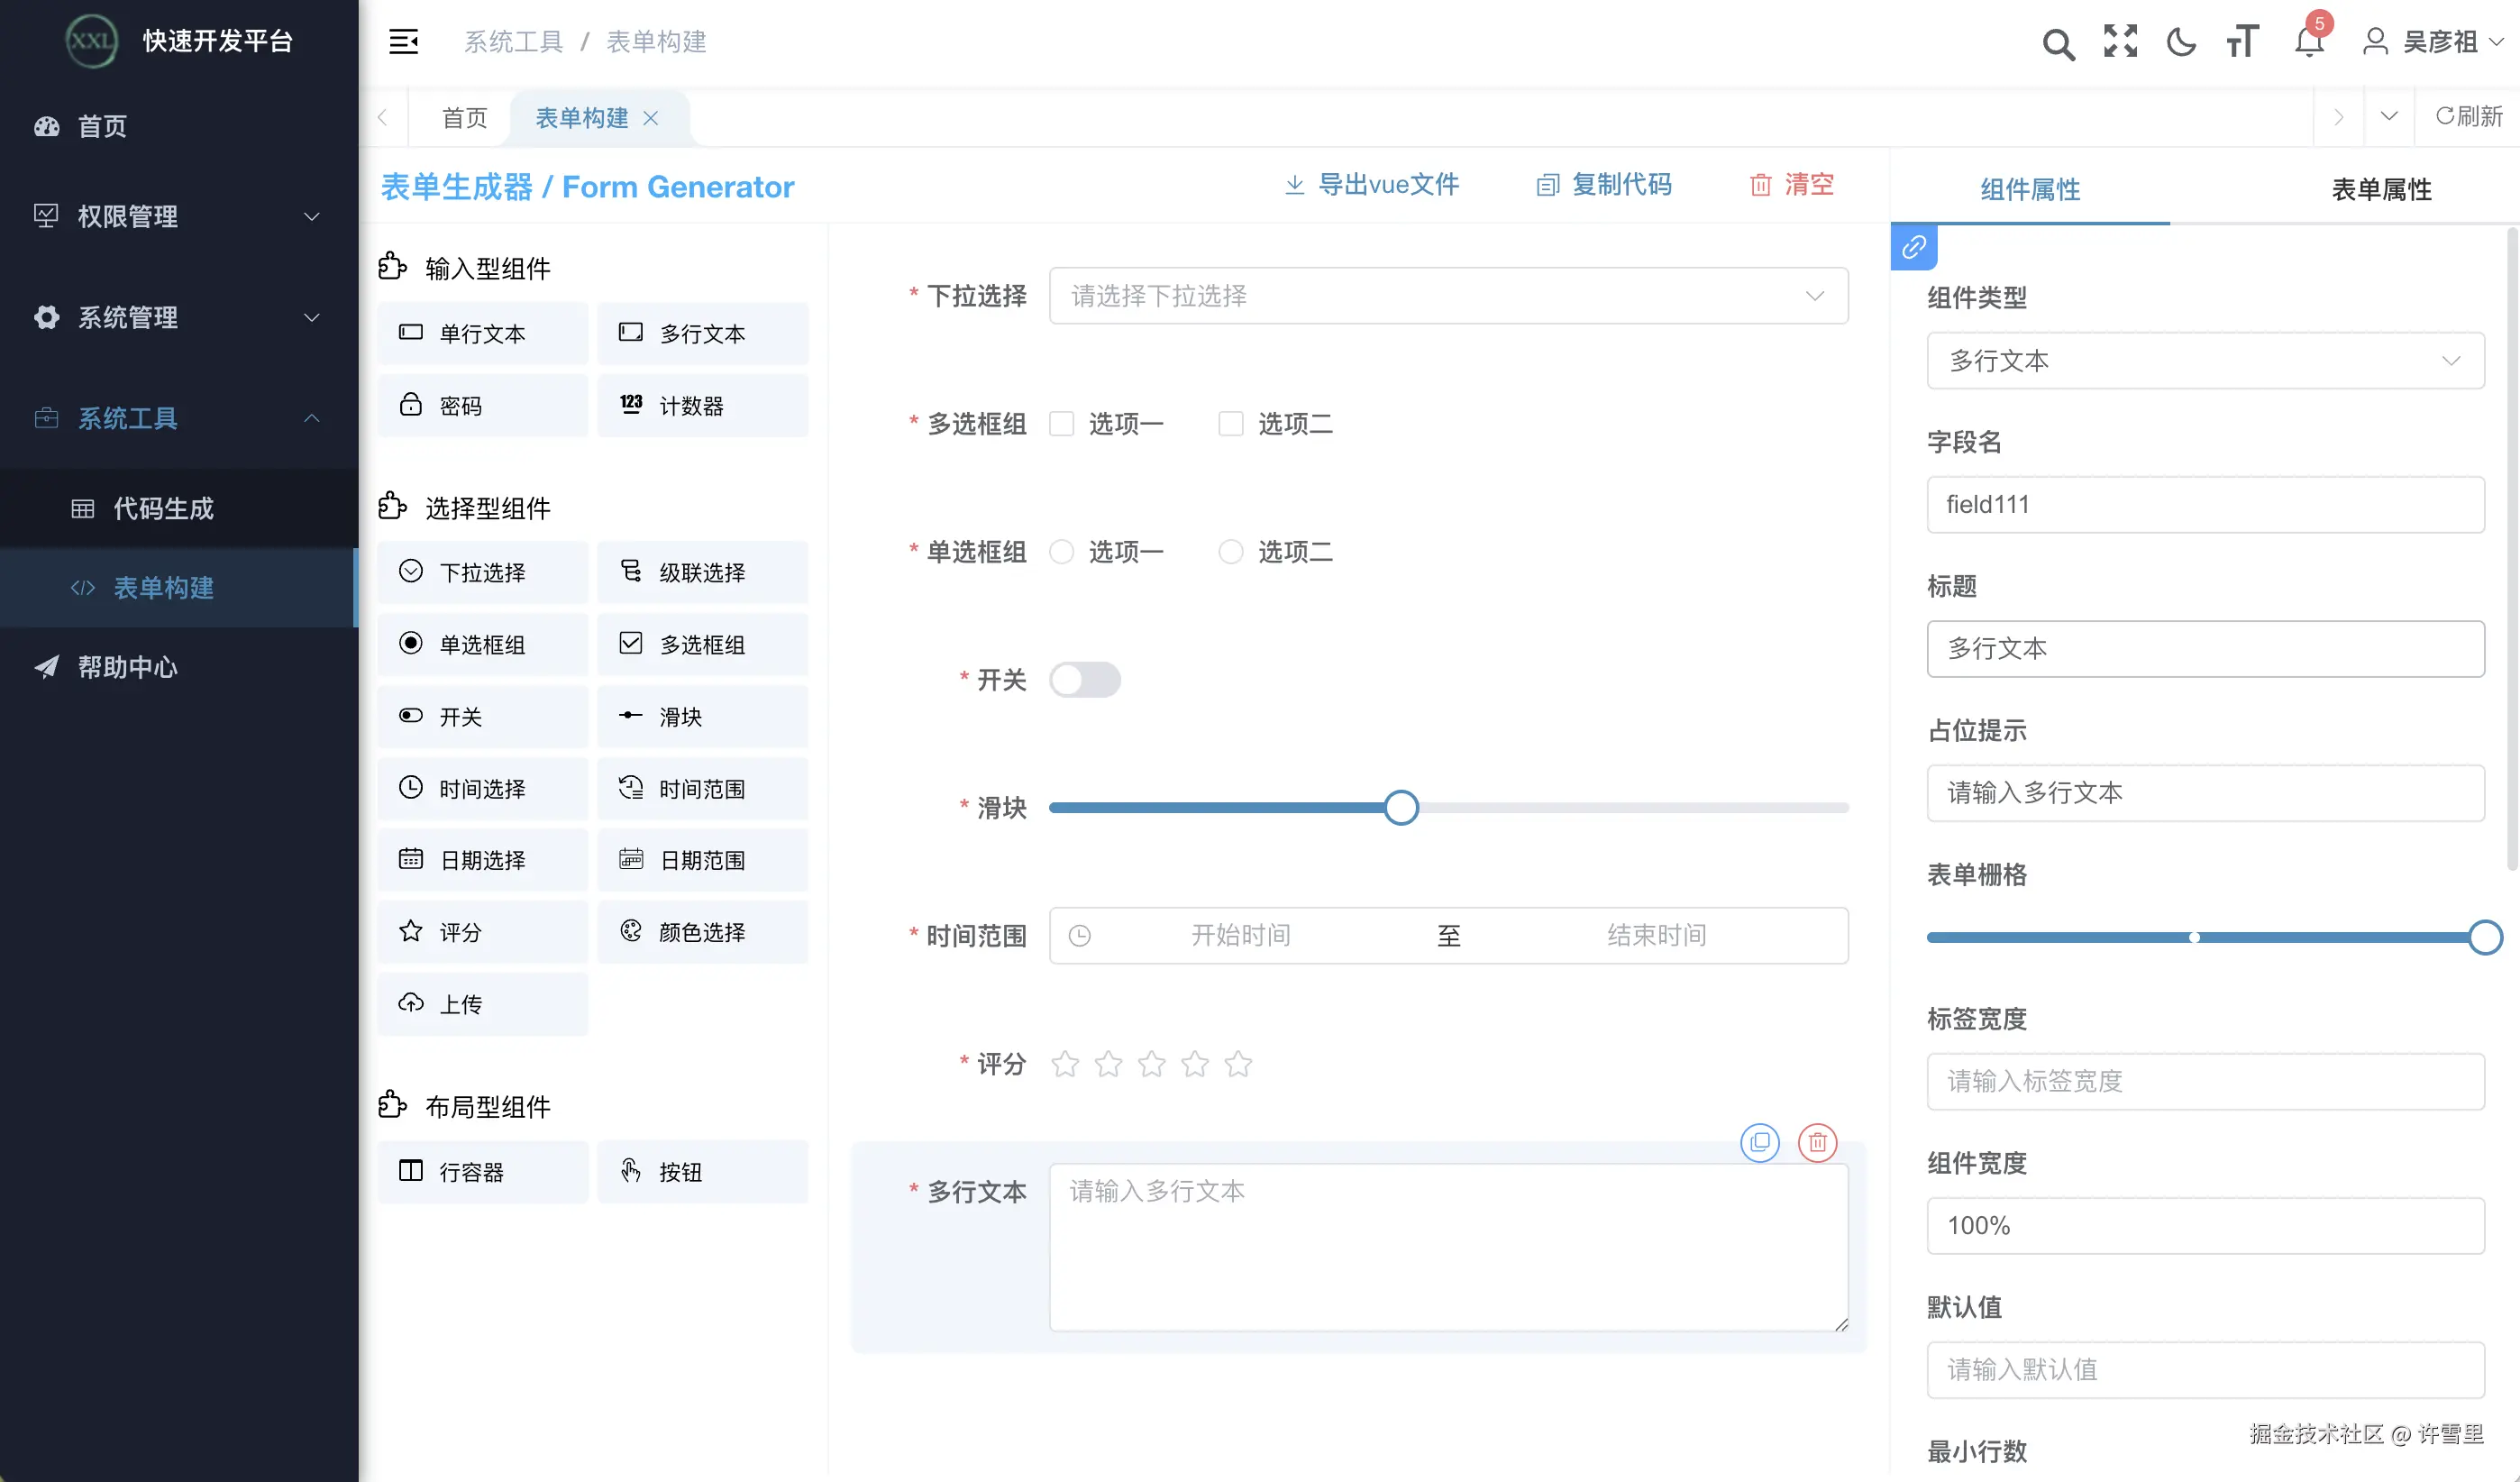This screenshot has width=2520, height=1482.
Task: Rate one star in 评分
Action: 1065,1064
